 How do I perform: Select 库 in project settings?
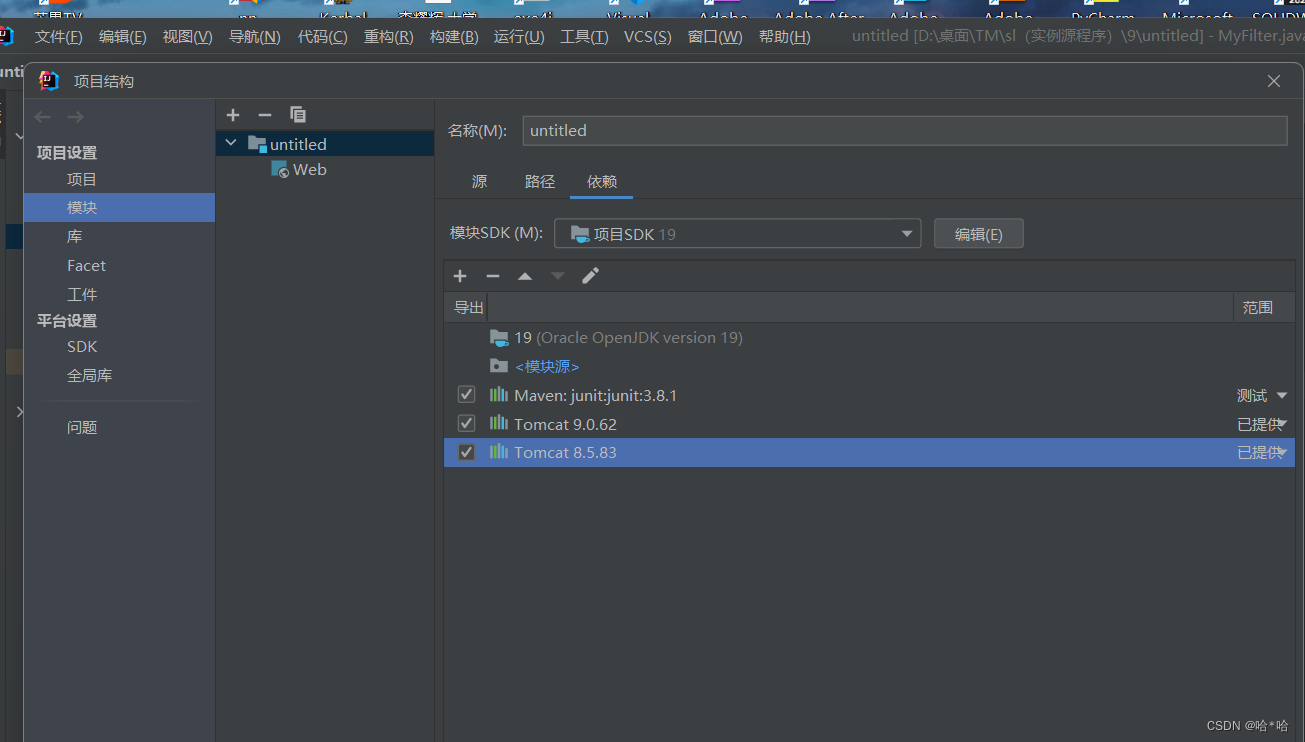tap(75, 237)
